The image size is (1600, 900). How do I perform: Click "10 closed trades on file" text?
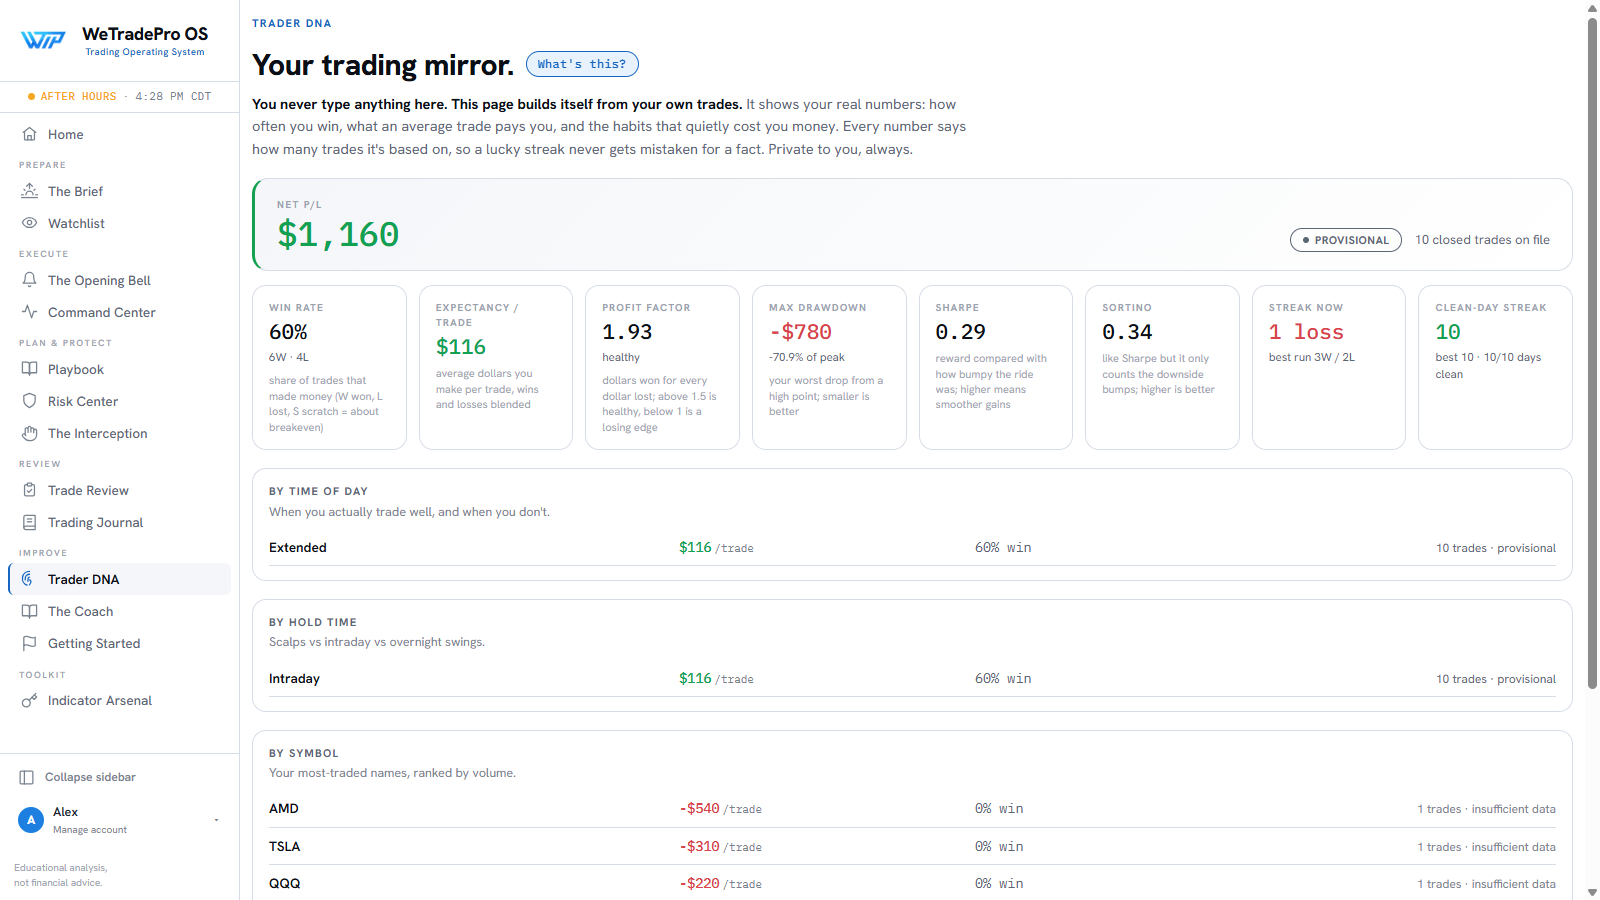[x=1482, y=240]
